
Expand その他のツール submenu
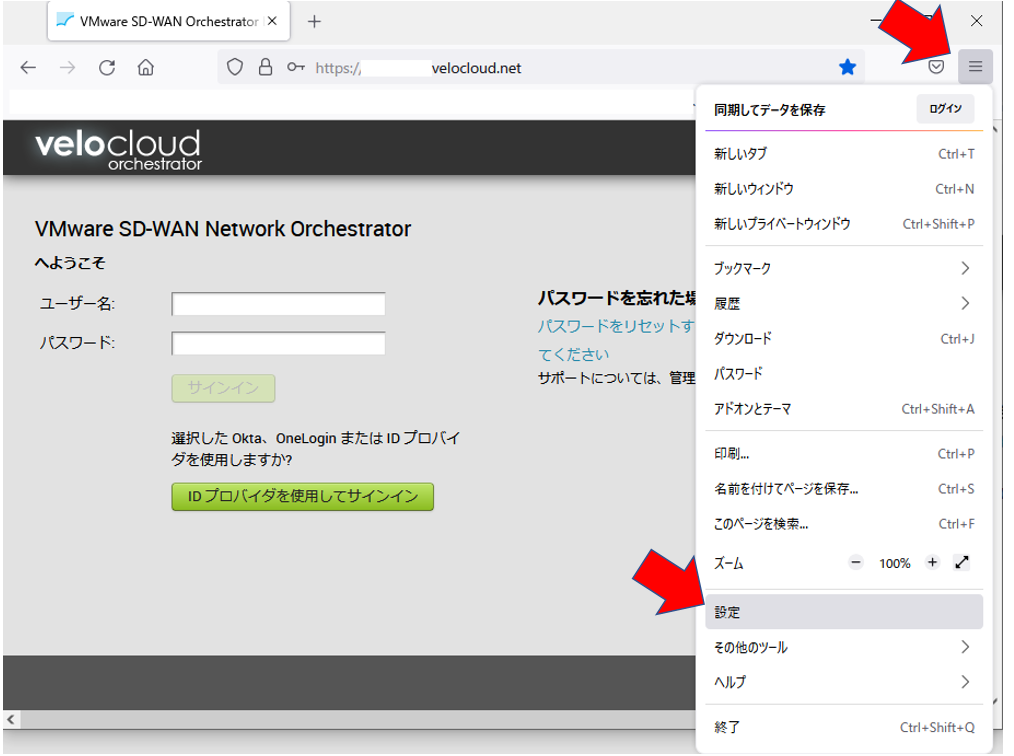844,647
